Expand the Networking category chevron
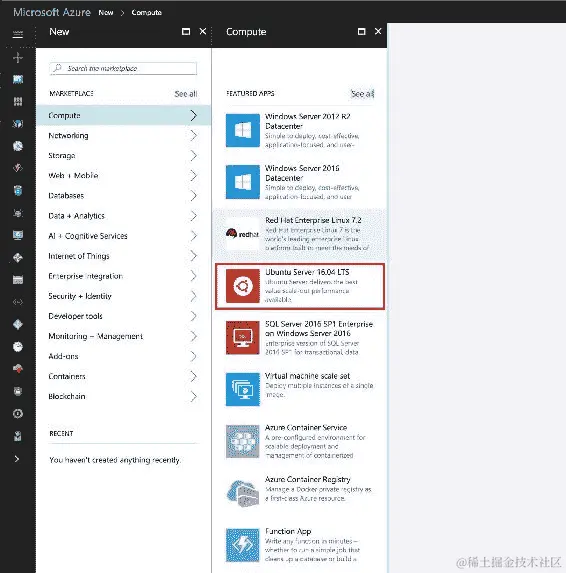The image size is (566, 573). click(x=194, y=136)
